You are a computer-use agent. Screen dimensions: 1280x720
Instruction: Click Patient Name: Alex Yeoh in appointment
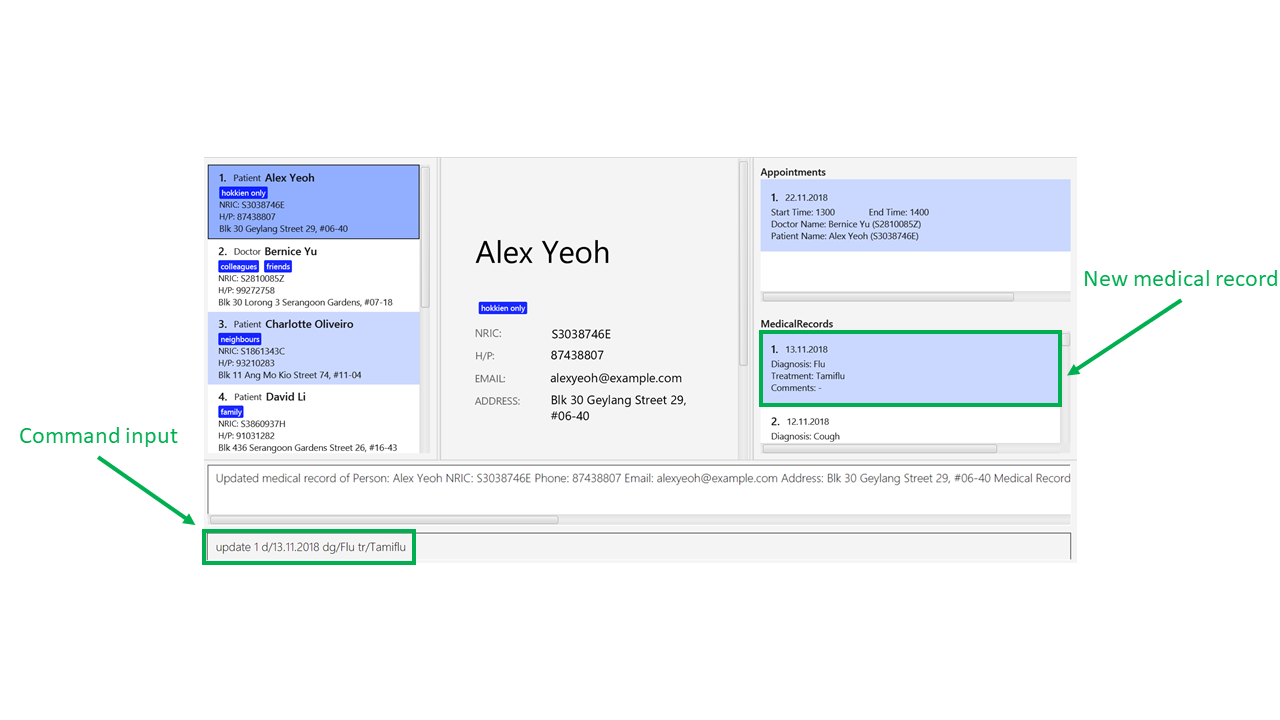pyautogui.click(x=845, y=236)
